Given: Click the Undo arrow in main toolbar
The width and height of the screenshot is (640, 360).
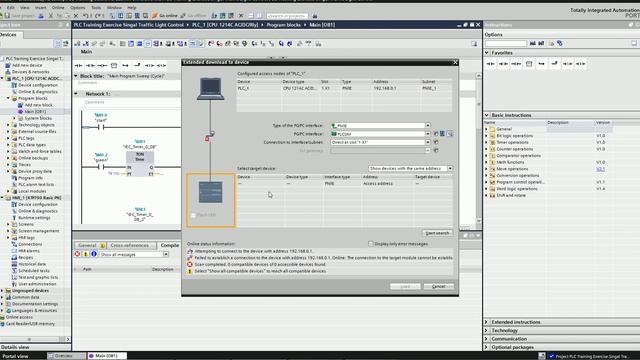Looking at the screenshot, I should click(x=86, y=16).
